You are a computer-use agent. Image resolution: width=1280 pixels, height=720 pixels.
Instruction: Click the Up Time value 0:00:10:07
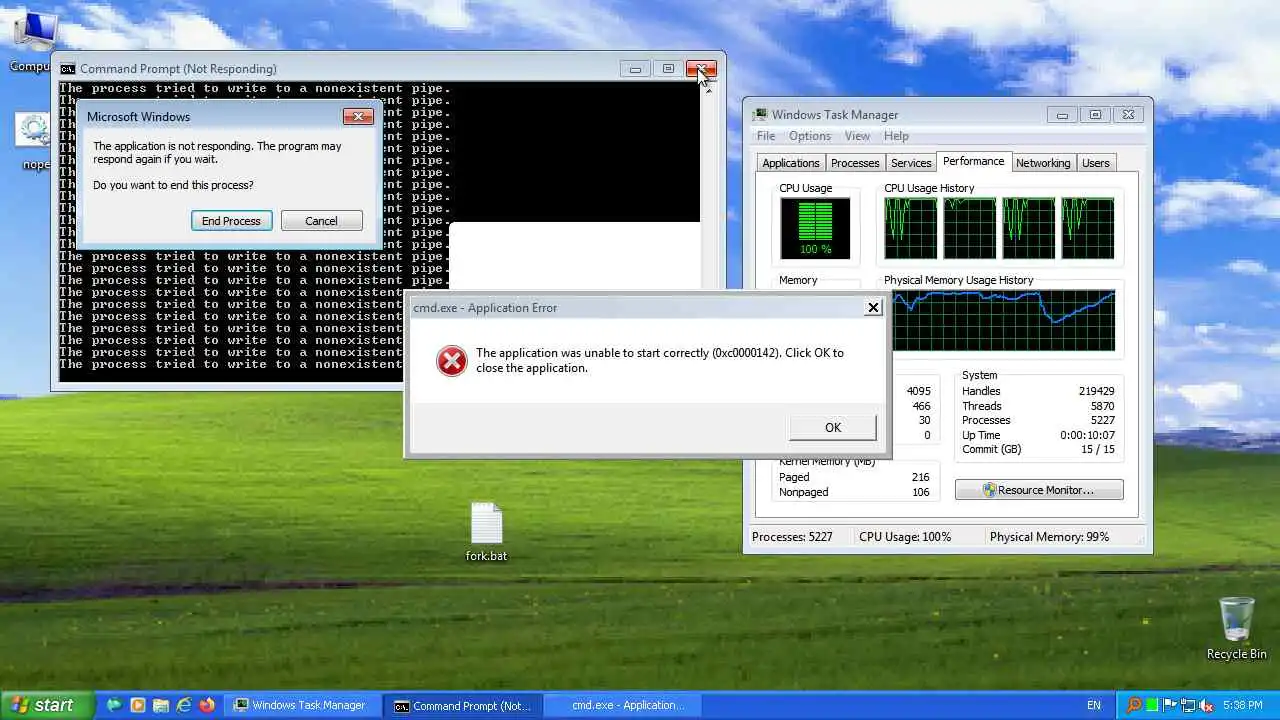pyautogui.click(x=1088, y=435)
